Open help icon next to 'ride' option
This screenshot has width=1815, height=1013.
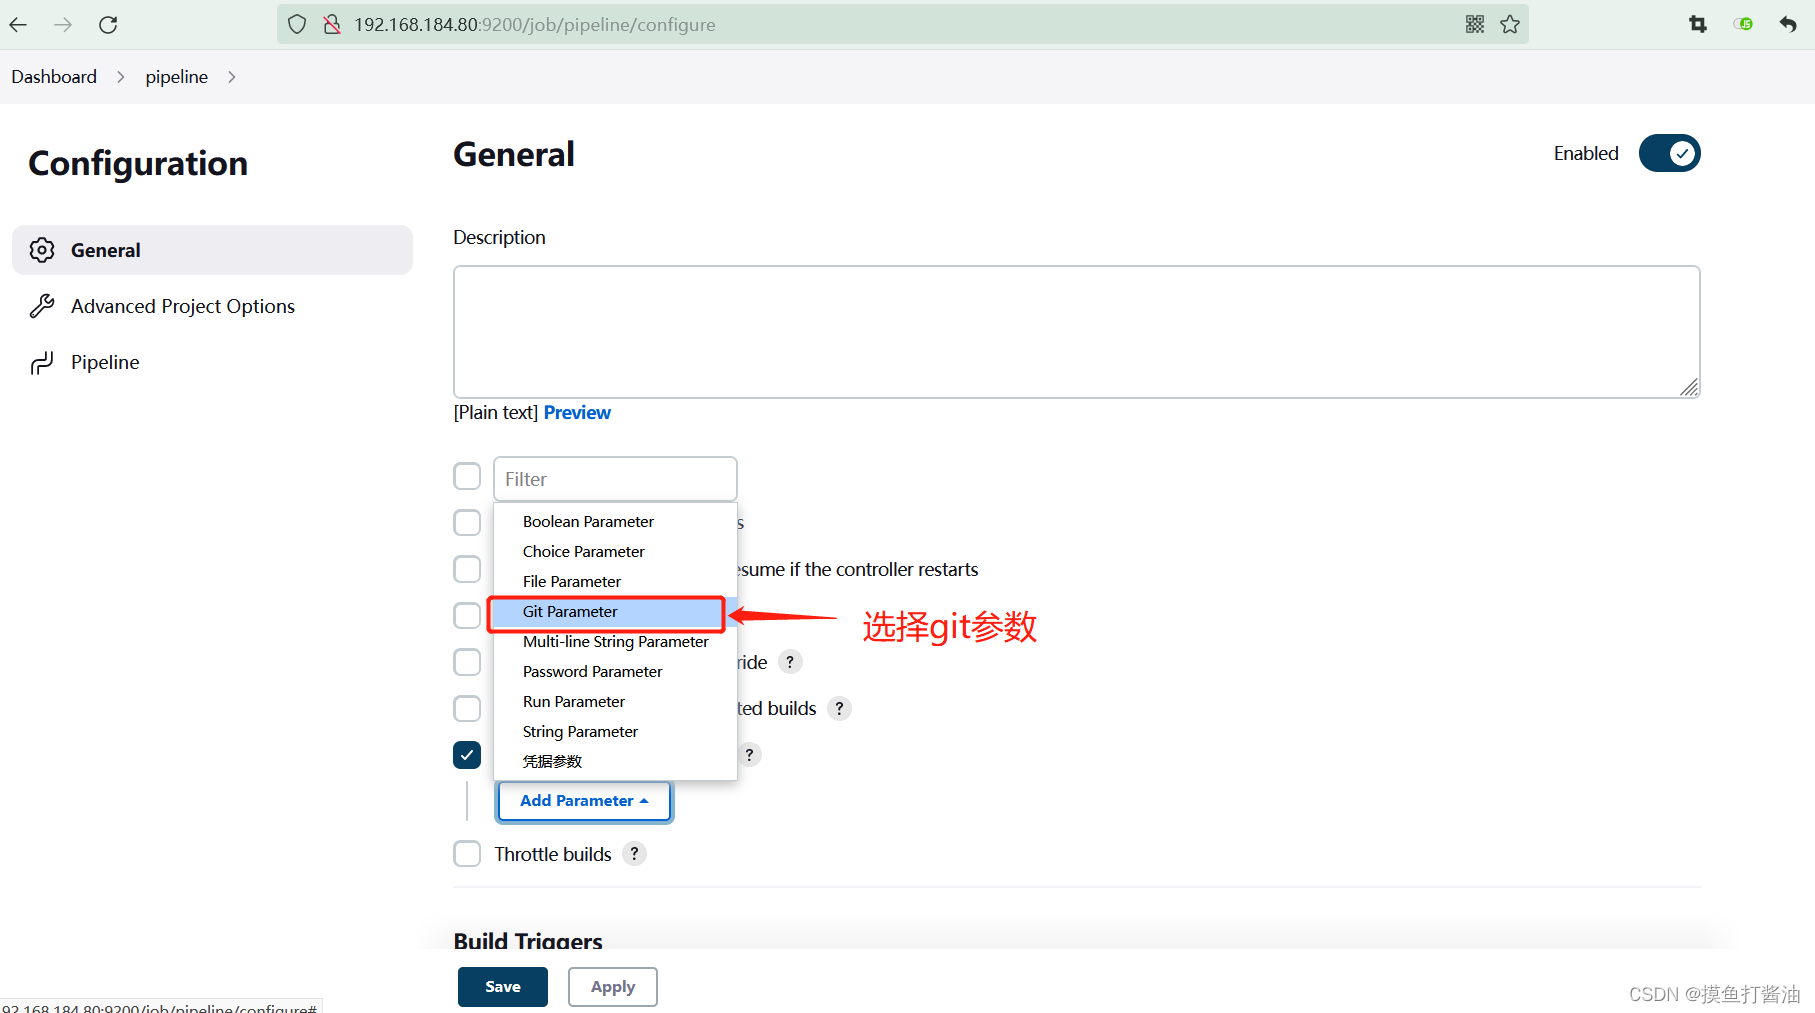[790, 662]
